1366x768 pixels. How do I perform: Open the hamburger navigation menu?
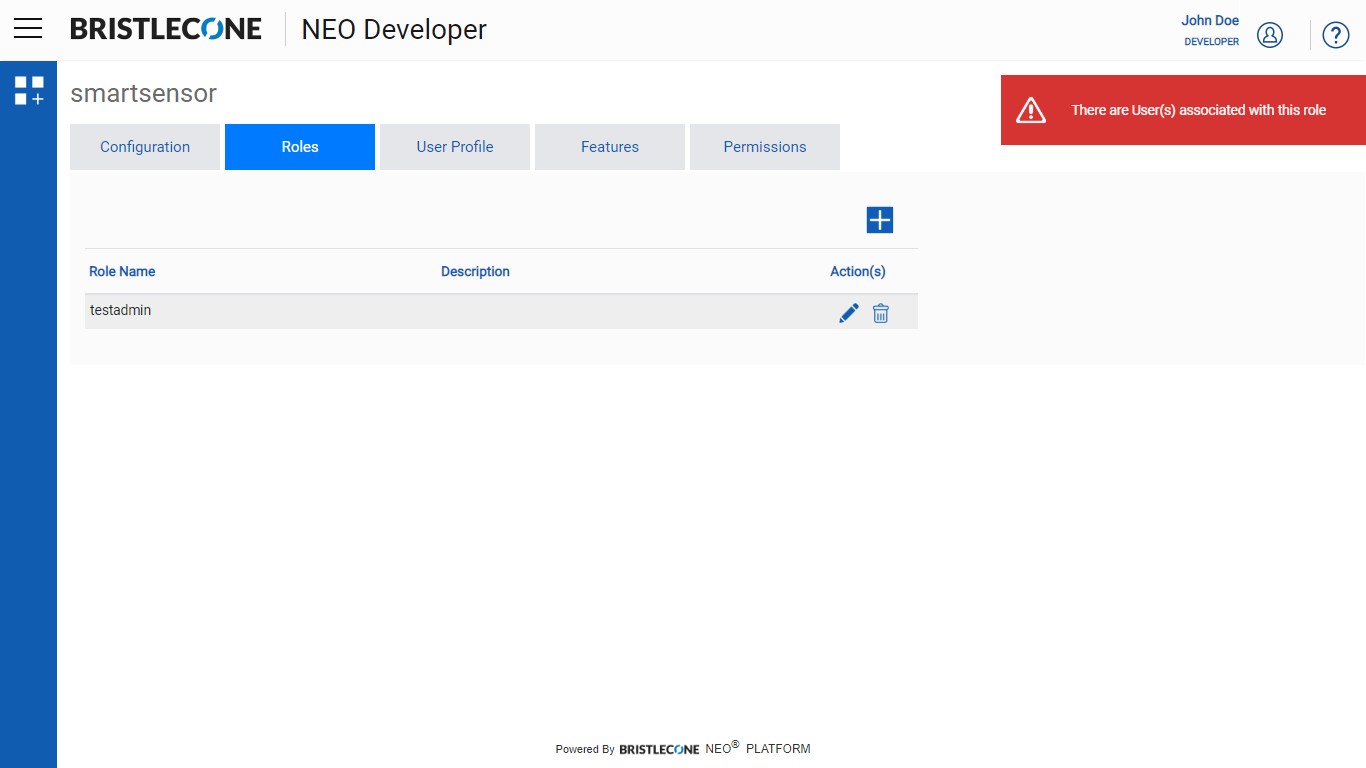[27, 28]
